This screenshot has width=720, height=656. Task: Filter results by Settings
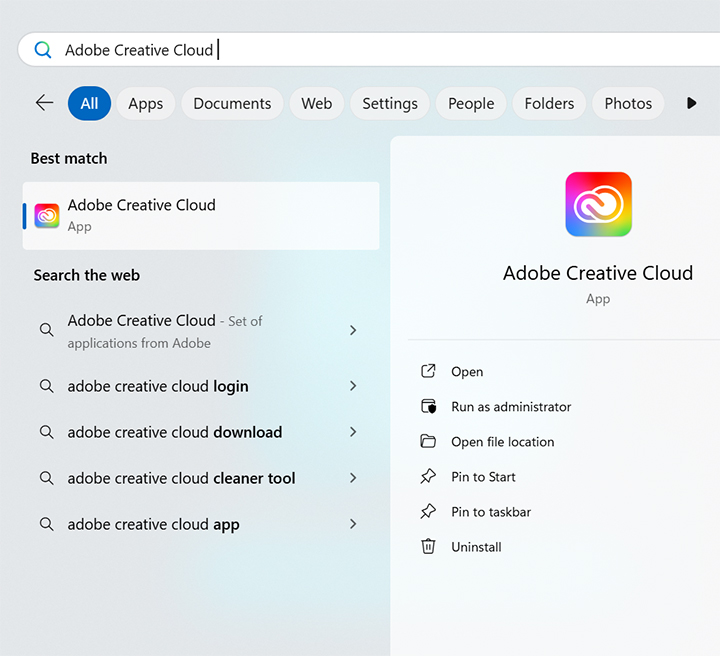tap(390, 103)
